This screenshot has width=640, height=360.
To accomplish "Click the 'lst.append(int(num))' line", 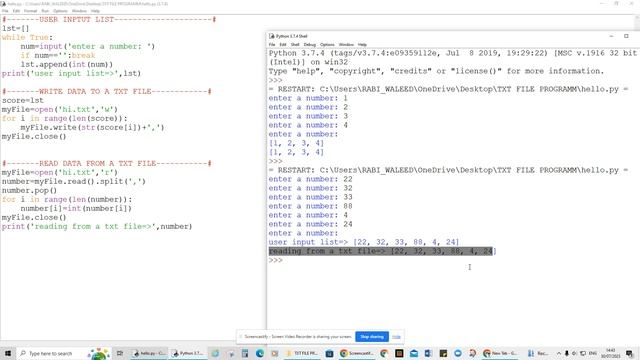I will click(67, 64).
